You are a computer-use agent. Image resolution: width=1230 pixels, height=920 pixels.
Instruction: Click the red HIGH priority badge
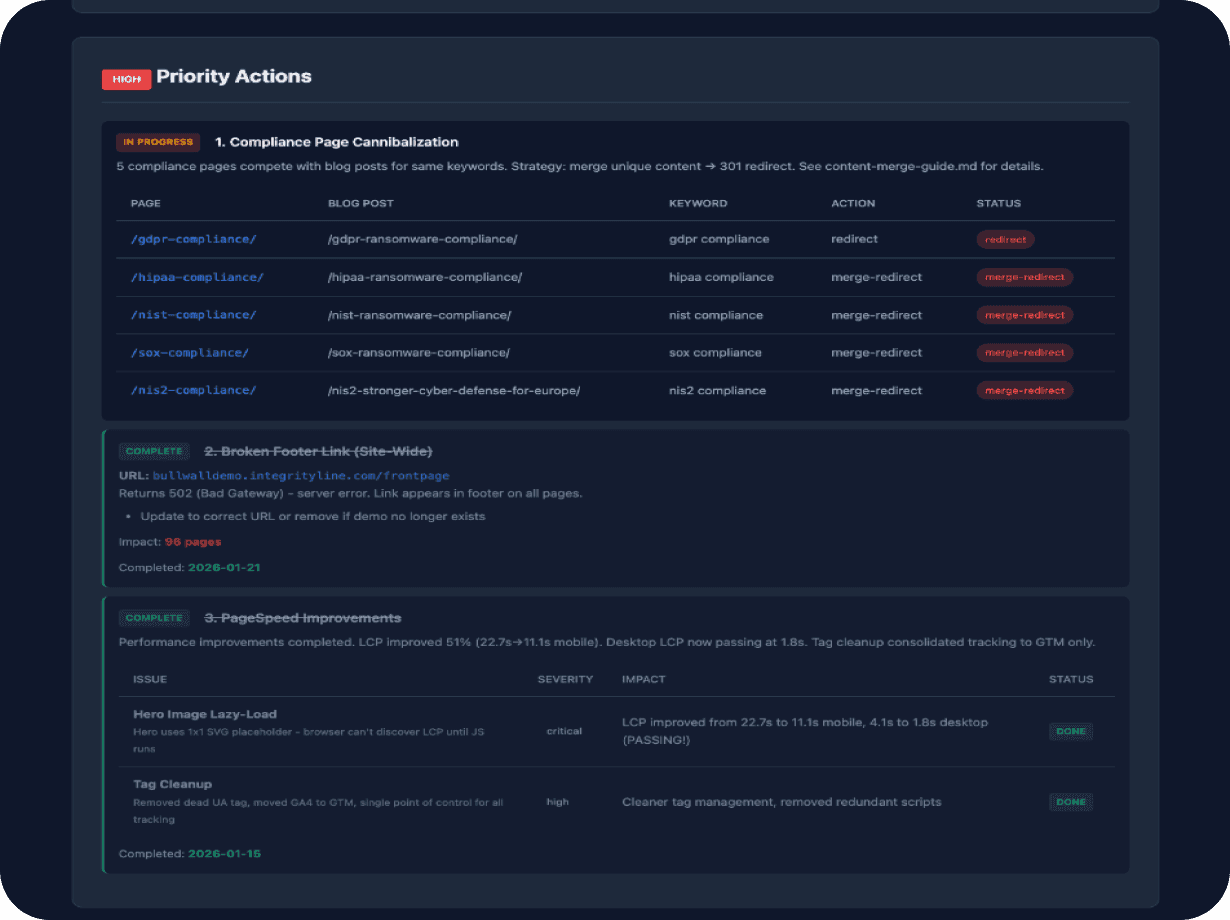[x=126, y=79]
